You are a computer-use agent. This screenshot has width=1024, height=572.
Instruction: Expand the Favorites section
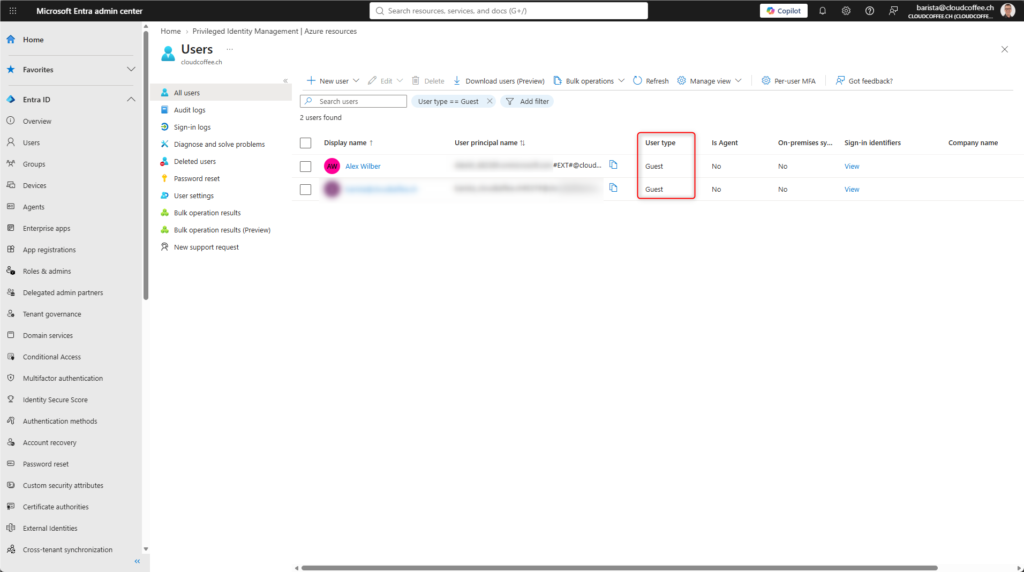coord(131,69)
